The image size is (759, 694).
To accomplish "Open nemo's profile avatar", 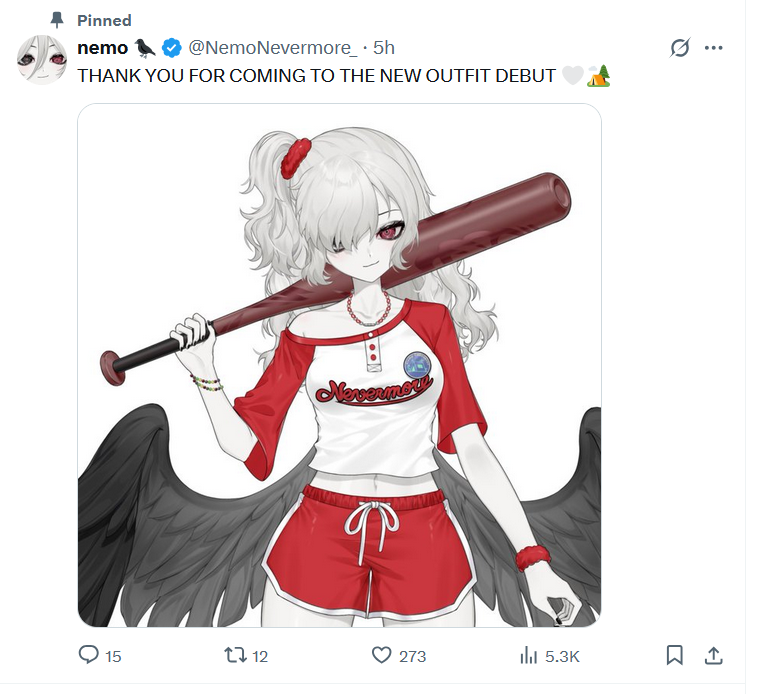I will (42, 60).
